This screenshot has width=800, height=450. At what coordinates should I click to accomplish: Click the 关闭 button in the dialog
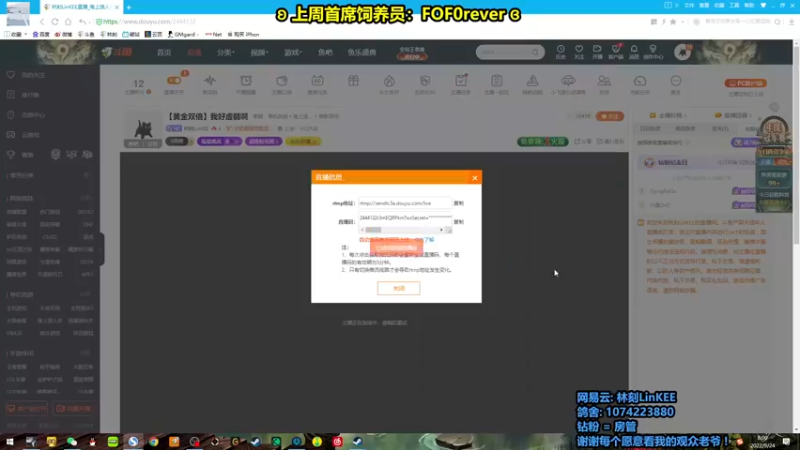click(398, 288)
